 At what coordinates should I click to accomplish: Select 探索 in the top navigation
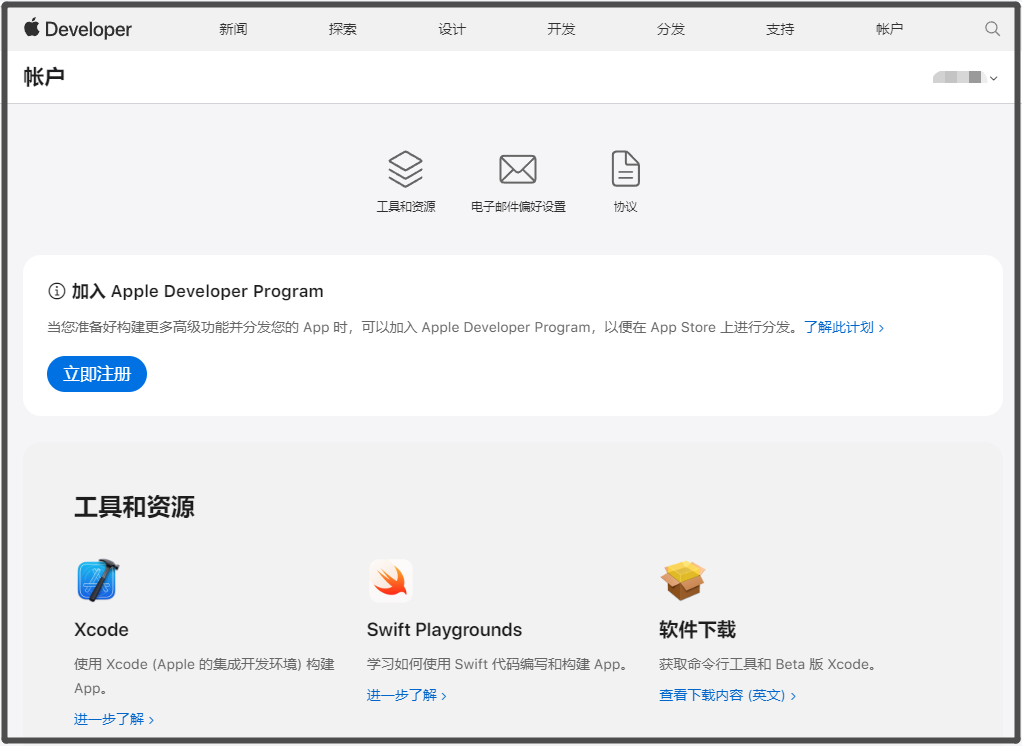pyautogui.click(x=343, y=29)
